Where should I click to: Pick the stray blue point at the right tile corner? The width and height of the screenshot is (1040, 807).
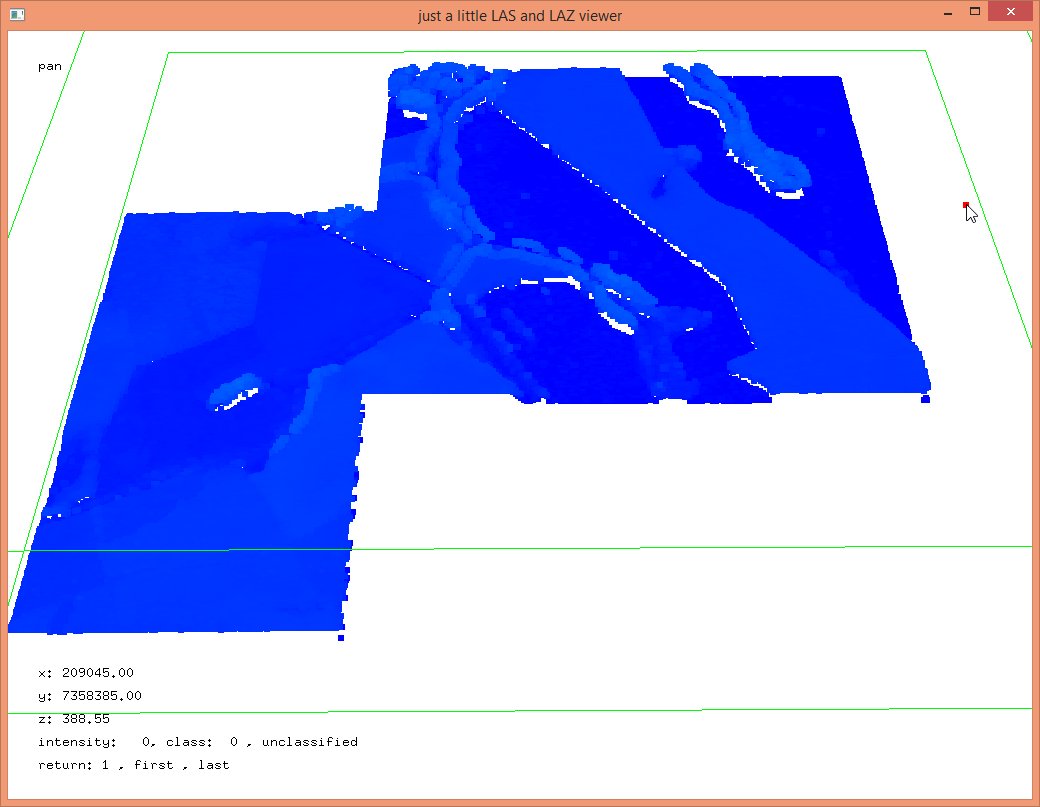point(925,399)
